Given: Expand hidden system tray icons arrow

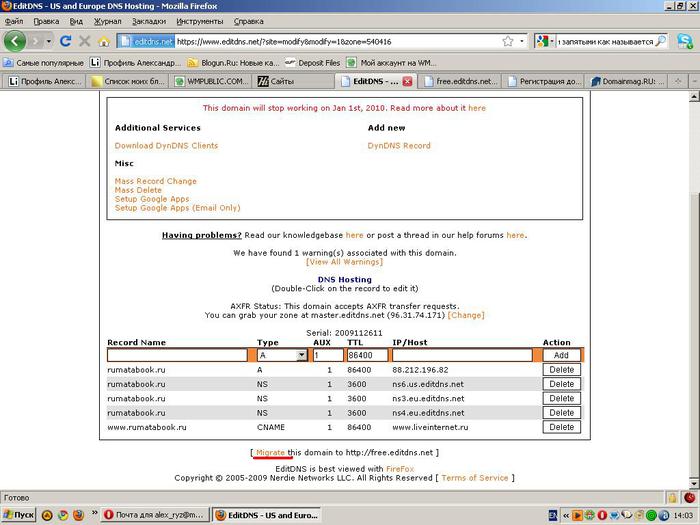Looking at the screenshot, I should coord(566,516).
